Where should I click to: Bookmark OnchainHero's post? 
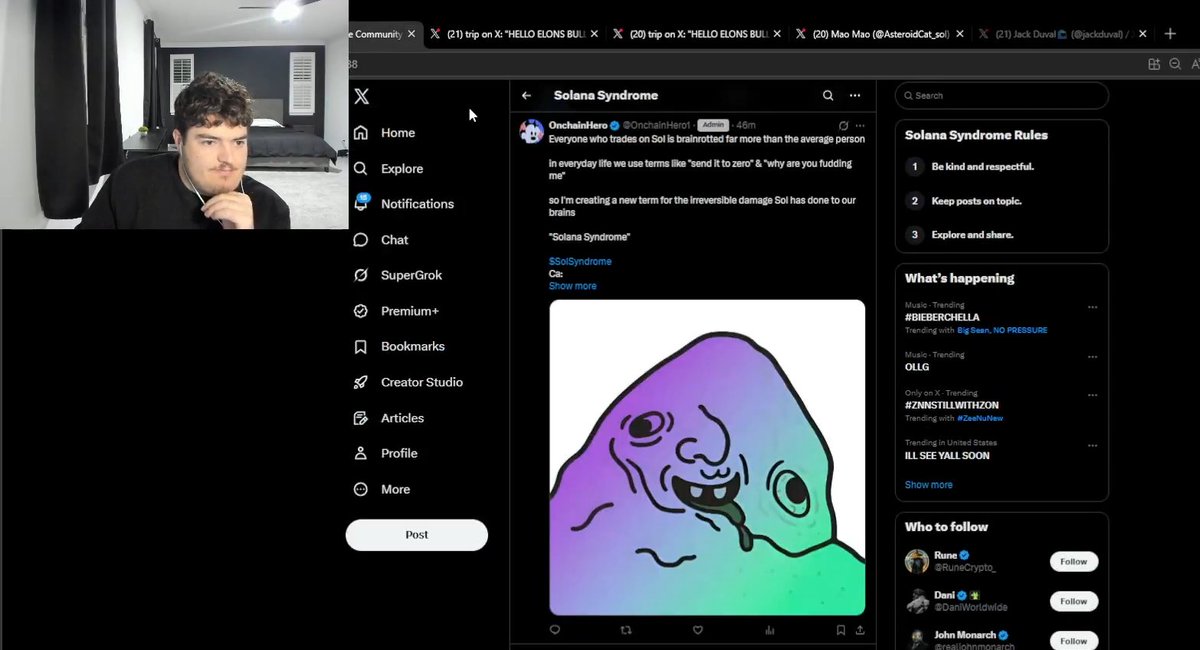tap(841, 630)
